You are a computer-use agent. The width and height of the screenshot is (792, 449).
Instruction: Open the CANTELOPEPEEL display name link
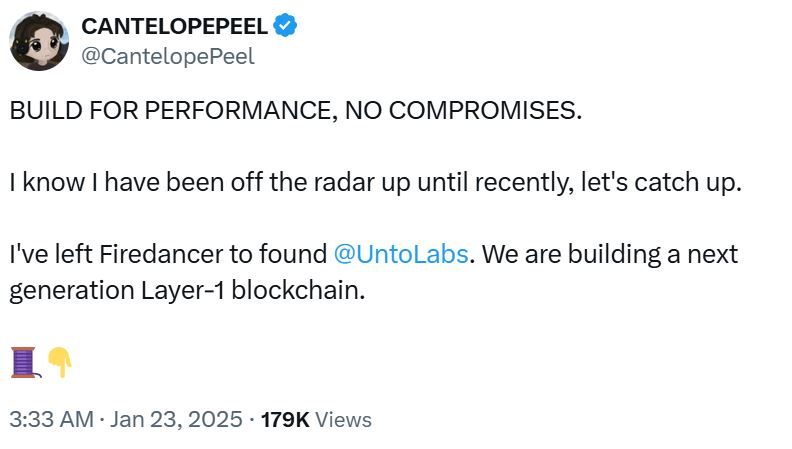(x=175, y=26)
